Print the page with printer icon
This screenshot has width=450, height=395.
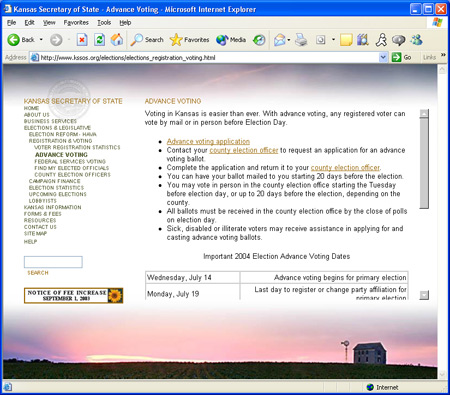[x=301, y=40]
